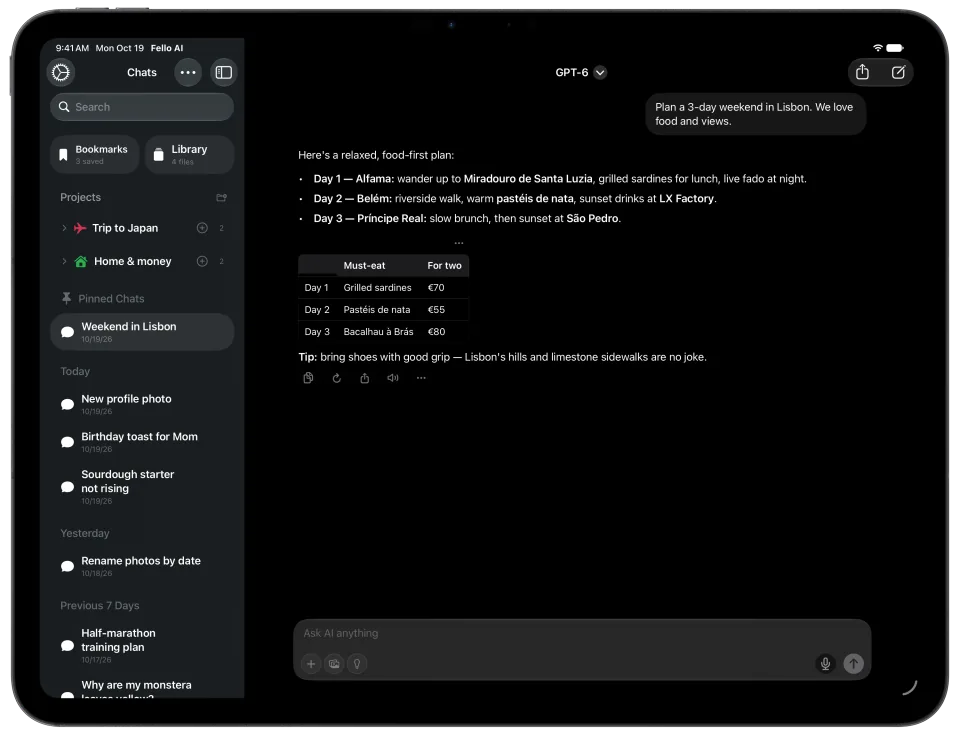Open the settings gear icon in sidebar
The width and height of the screenshot is (960, 736).
(x=61, y=72)
